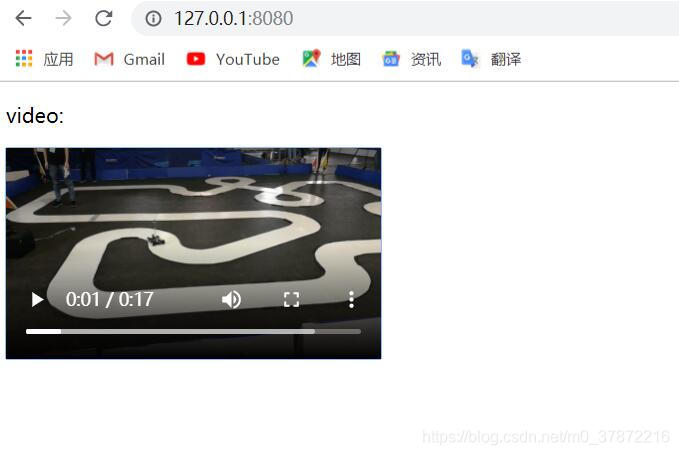679x455 pixels.
Task: Click the address bar URL 127.0.0.1:8080
Action: 233,18
